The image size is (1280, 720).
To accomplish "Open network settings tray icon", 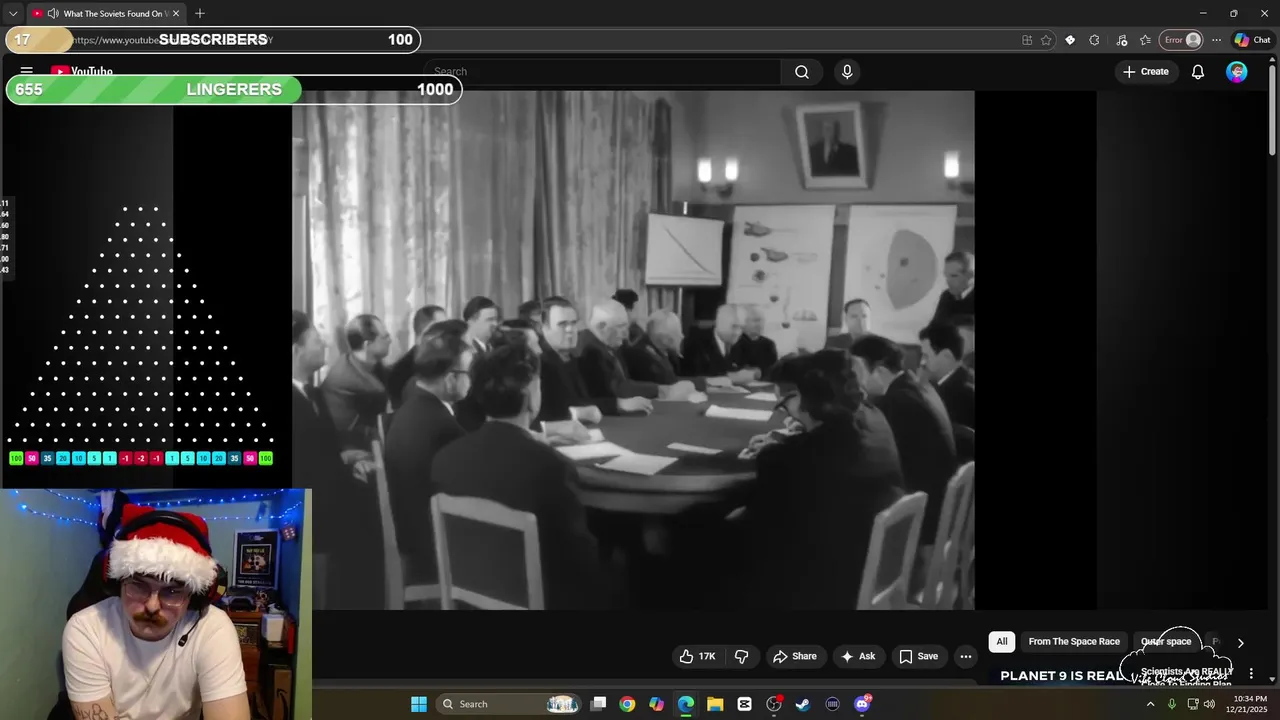I will [x=1193, y=704].
